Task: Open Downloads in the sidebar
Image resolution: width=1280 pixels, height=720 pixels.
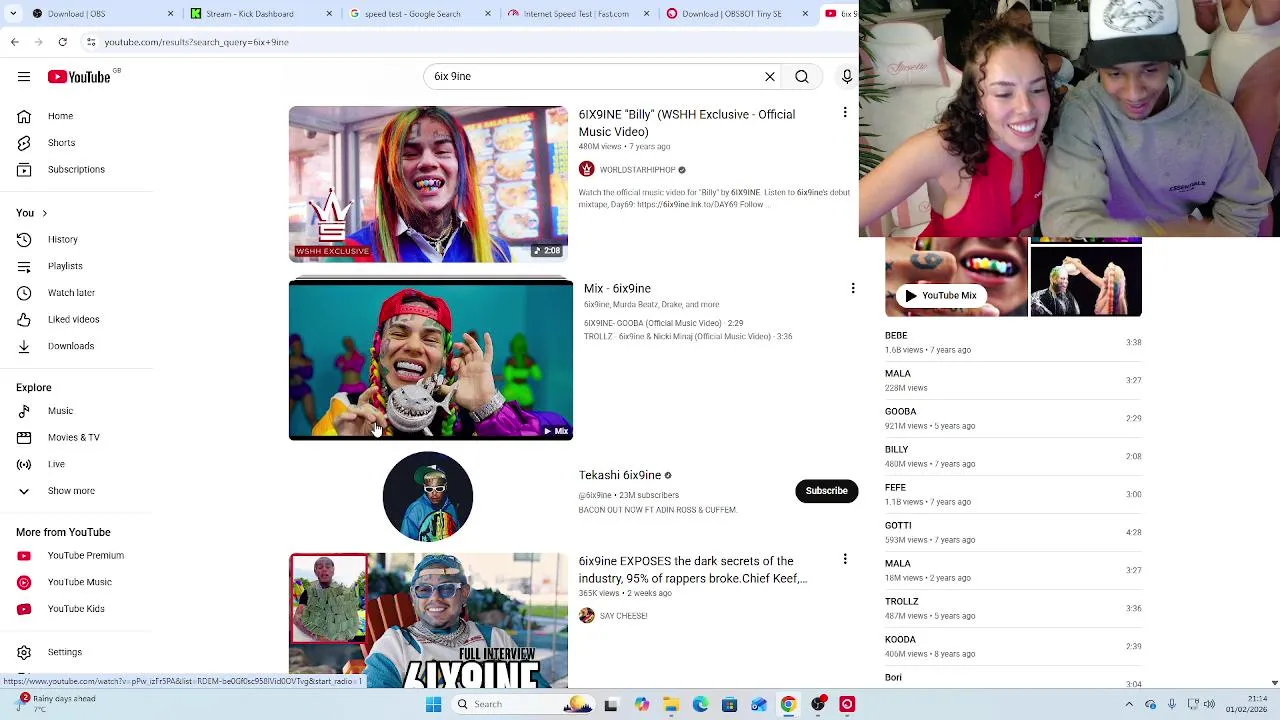Action: (70, 346)
